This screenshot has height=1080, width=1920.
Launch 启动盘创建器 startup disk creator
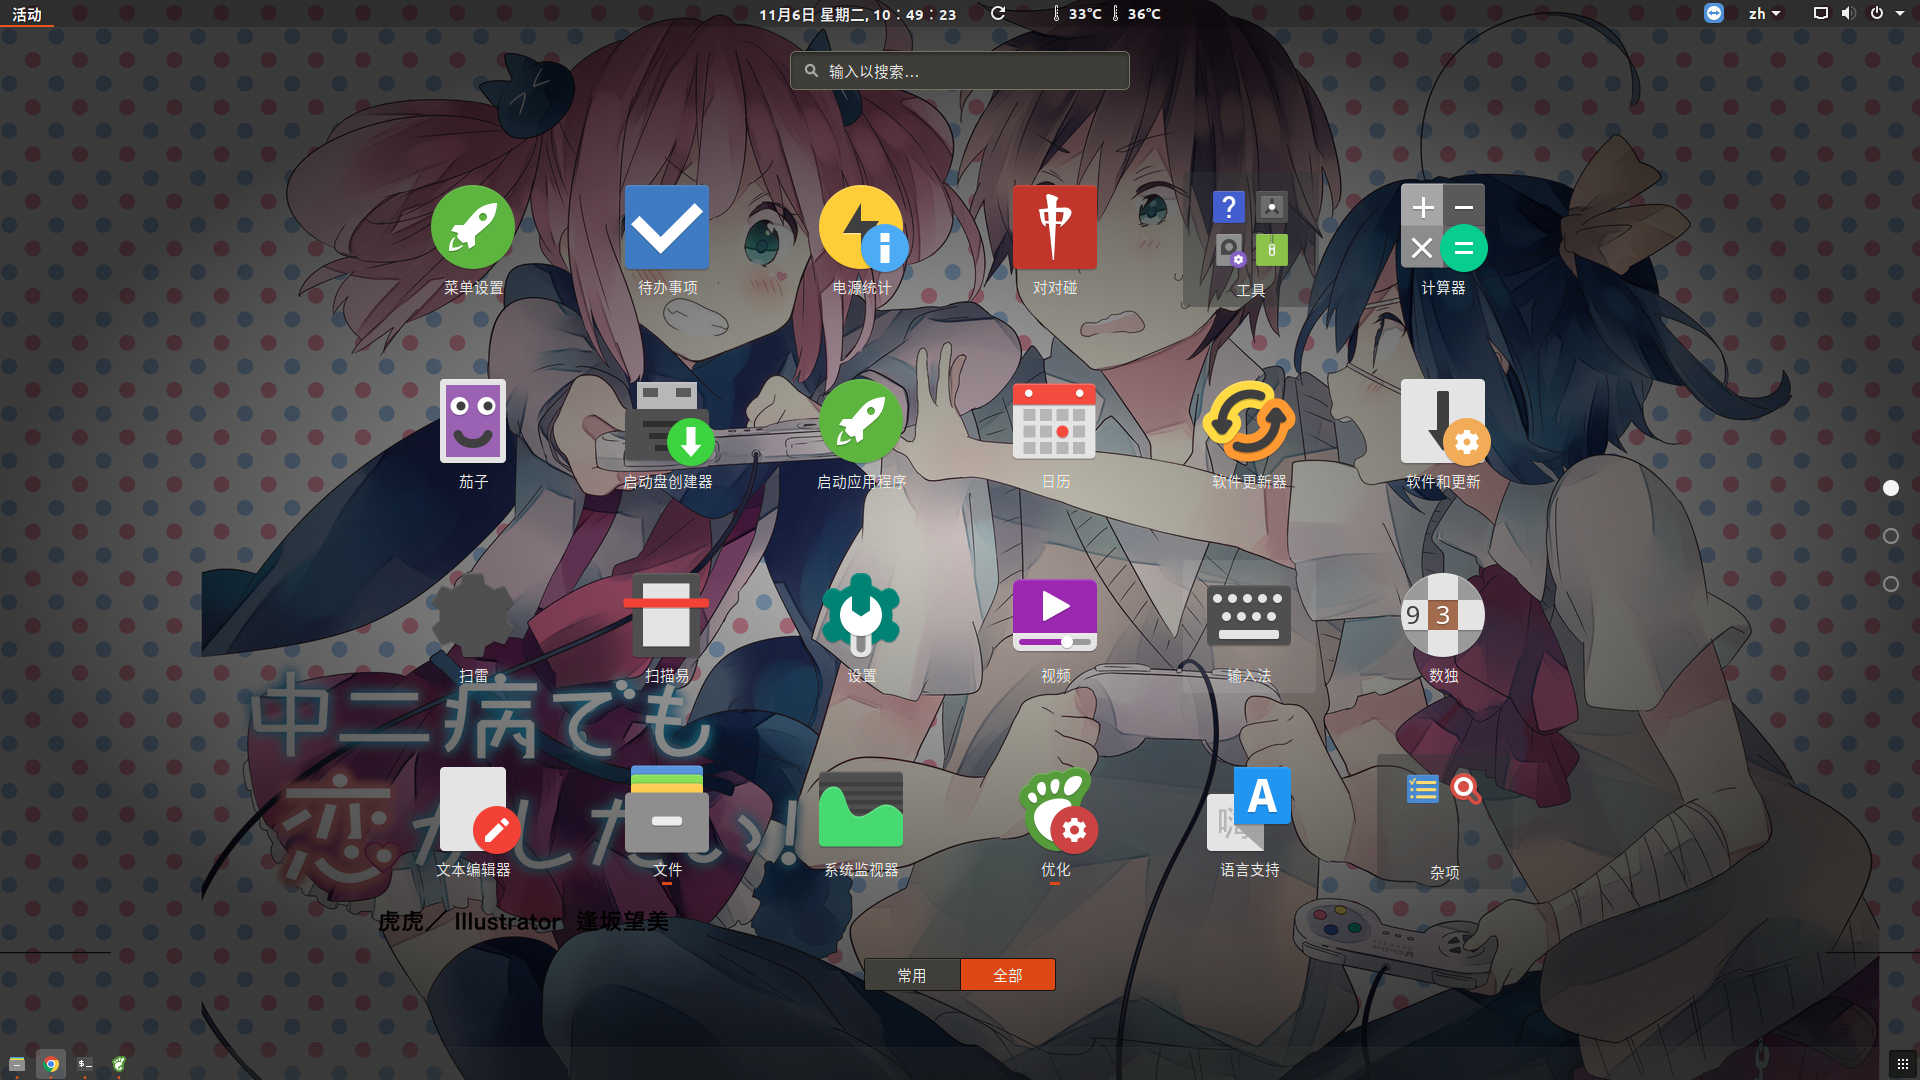pos(667,435)
